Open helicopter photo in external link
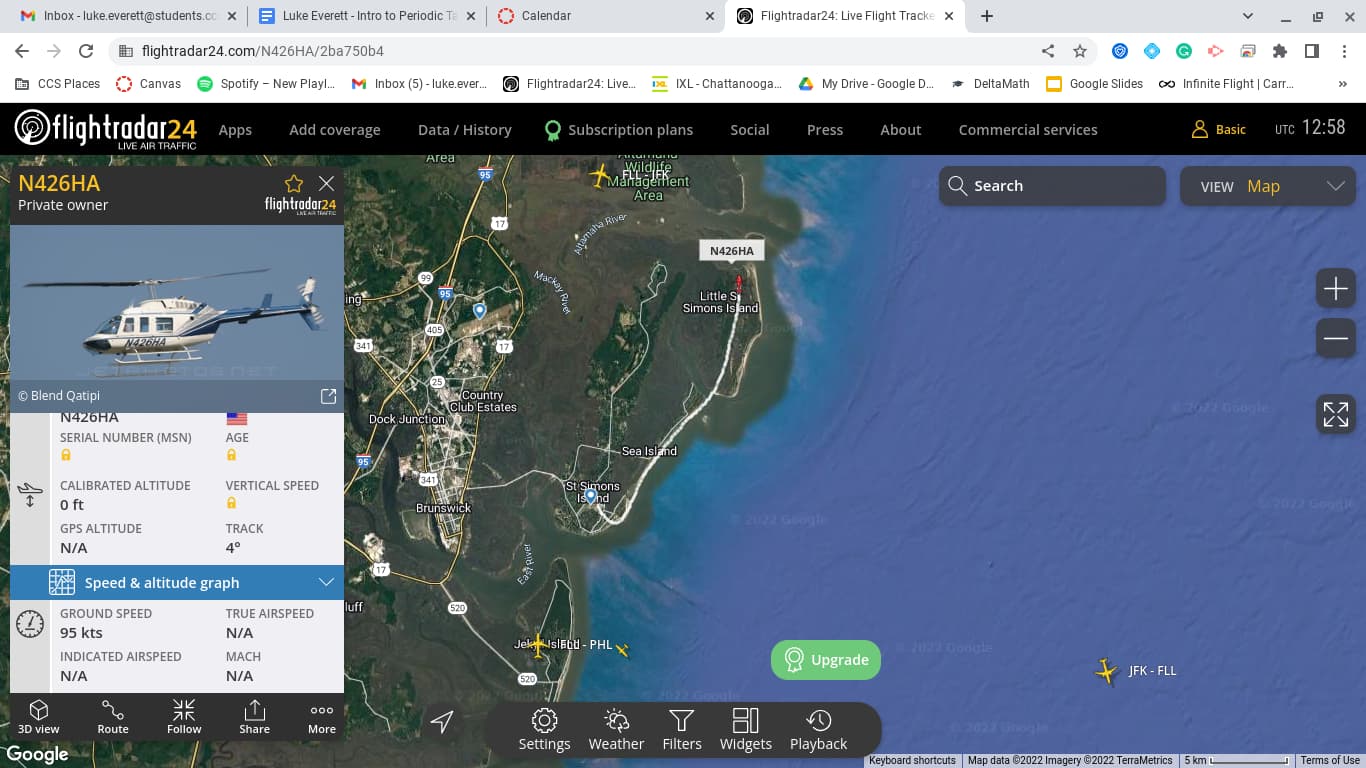Image resolution: width=1366 pixels, height=768 pixels. [328, 396]
